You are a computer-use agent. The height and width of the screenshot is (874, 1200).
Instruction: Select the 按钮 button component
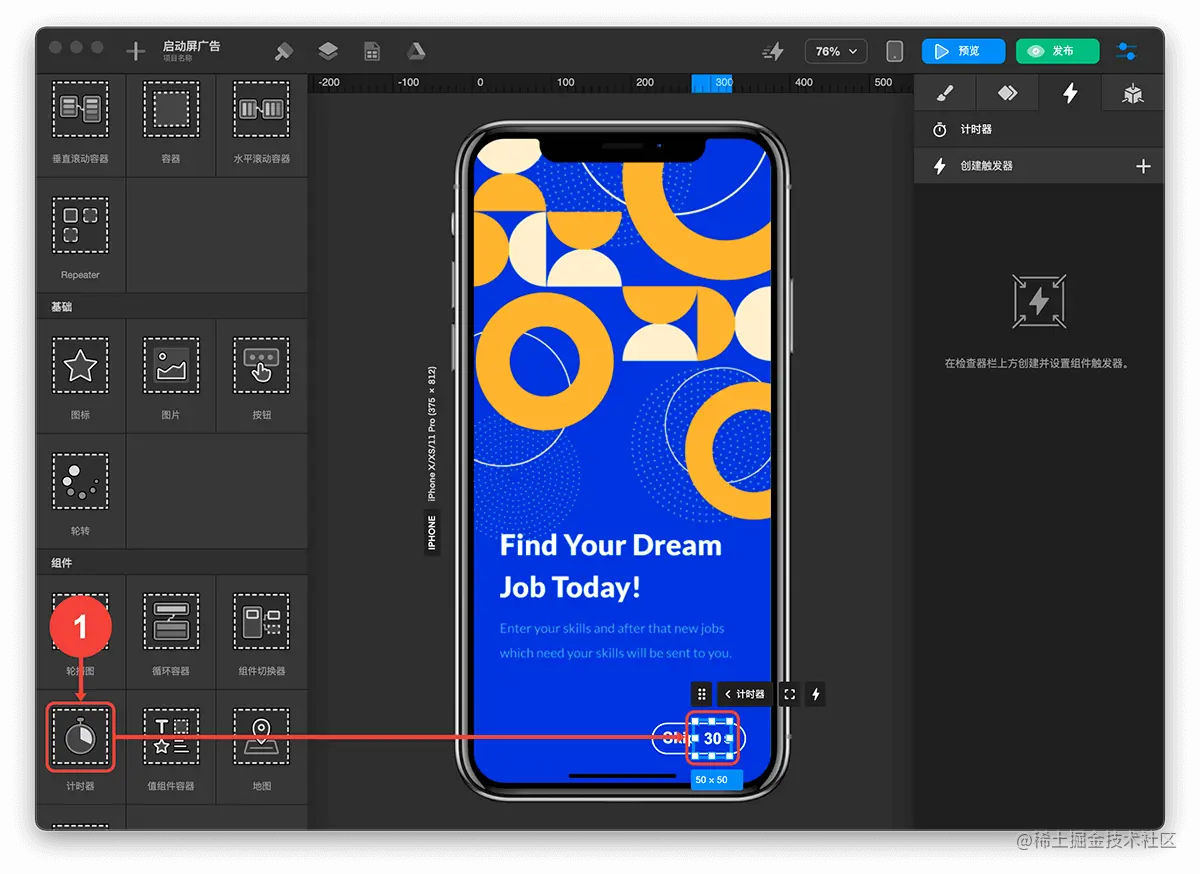[x=261, y=376]
